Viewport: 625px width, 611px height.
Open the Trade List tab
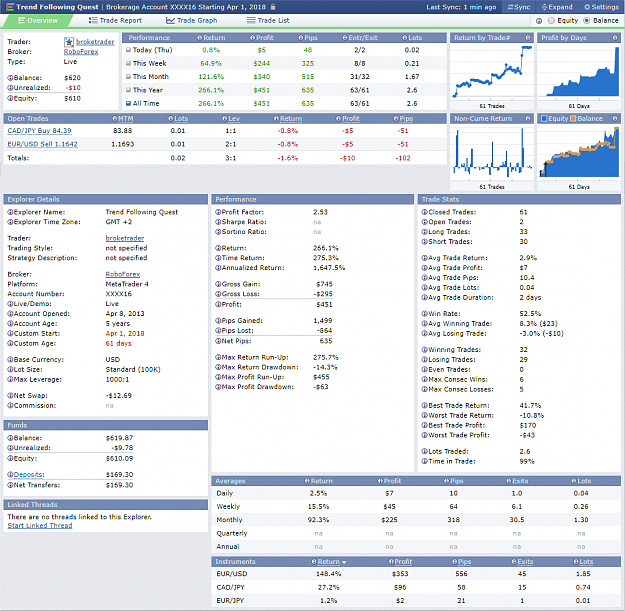(x=268, y=21)
